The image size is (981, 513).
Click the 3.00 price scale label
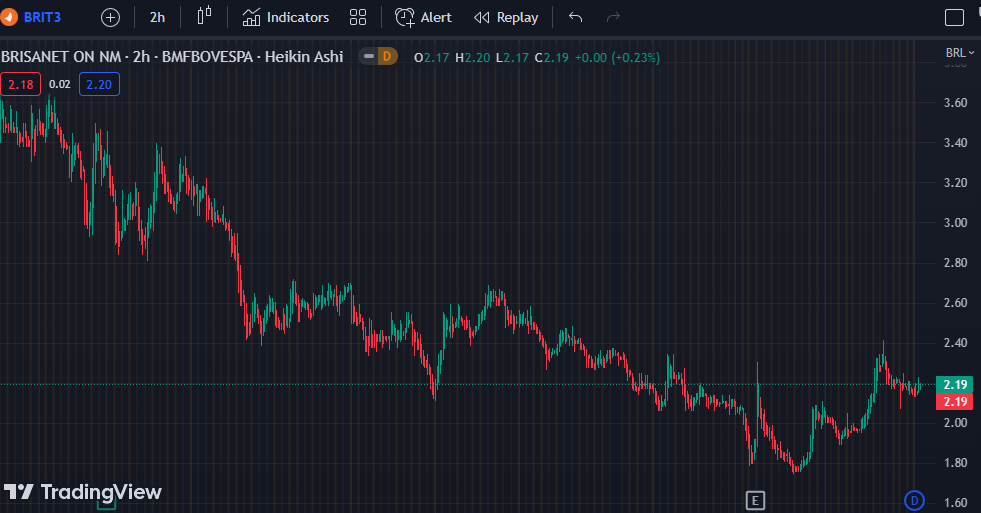click(x=955, y=223)
